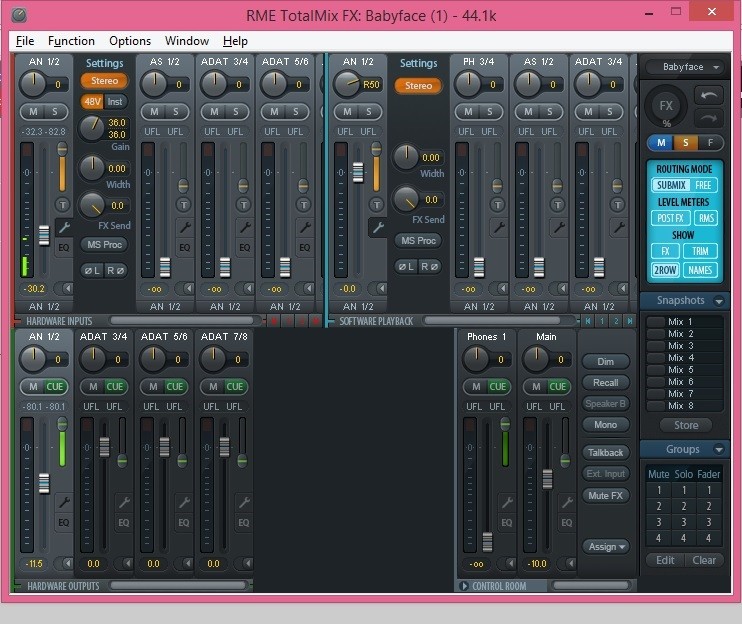
Task: Toggle Inst instrument input mode
Action: [x=115, y=102]
